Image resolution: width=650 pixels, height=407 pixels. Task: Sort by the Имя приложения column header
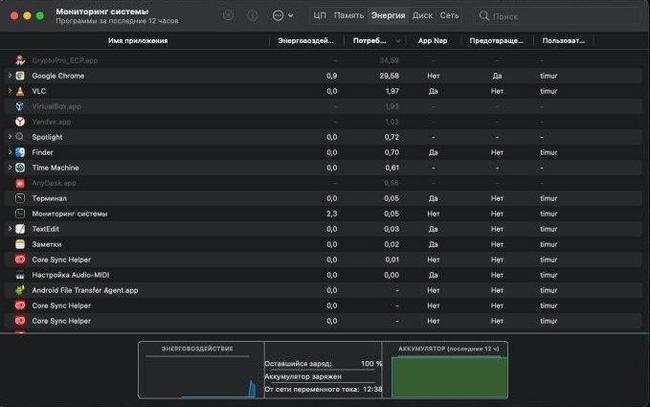138,41
